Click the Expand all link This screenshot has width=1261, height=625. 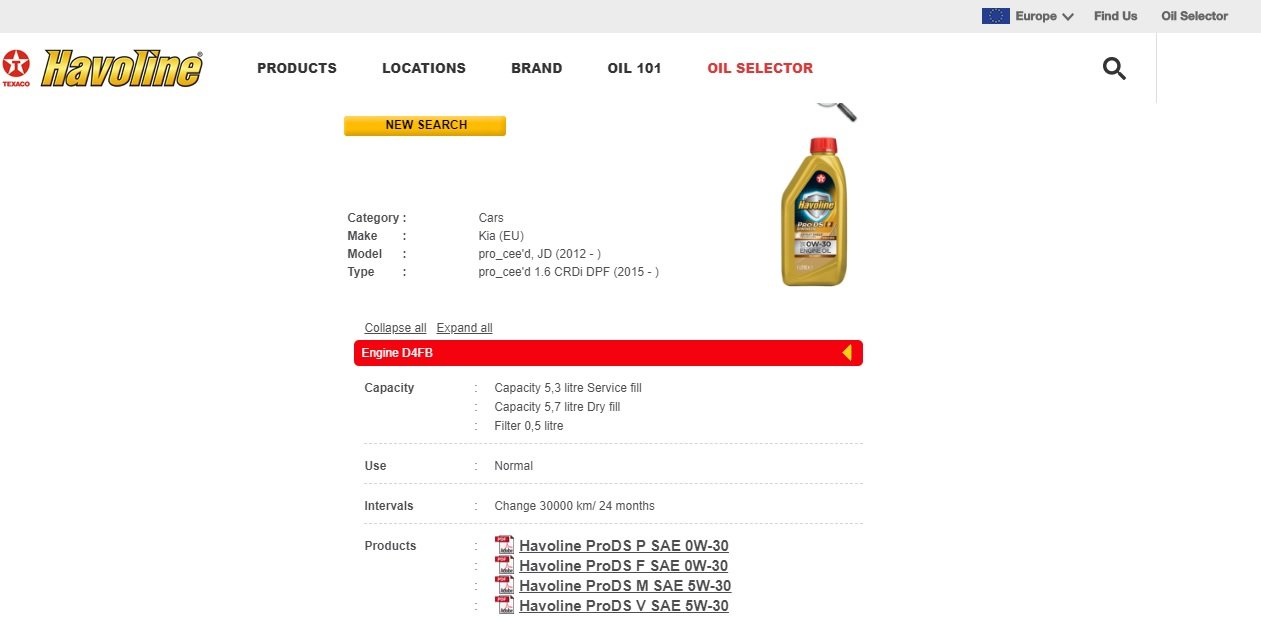[464, 328]
